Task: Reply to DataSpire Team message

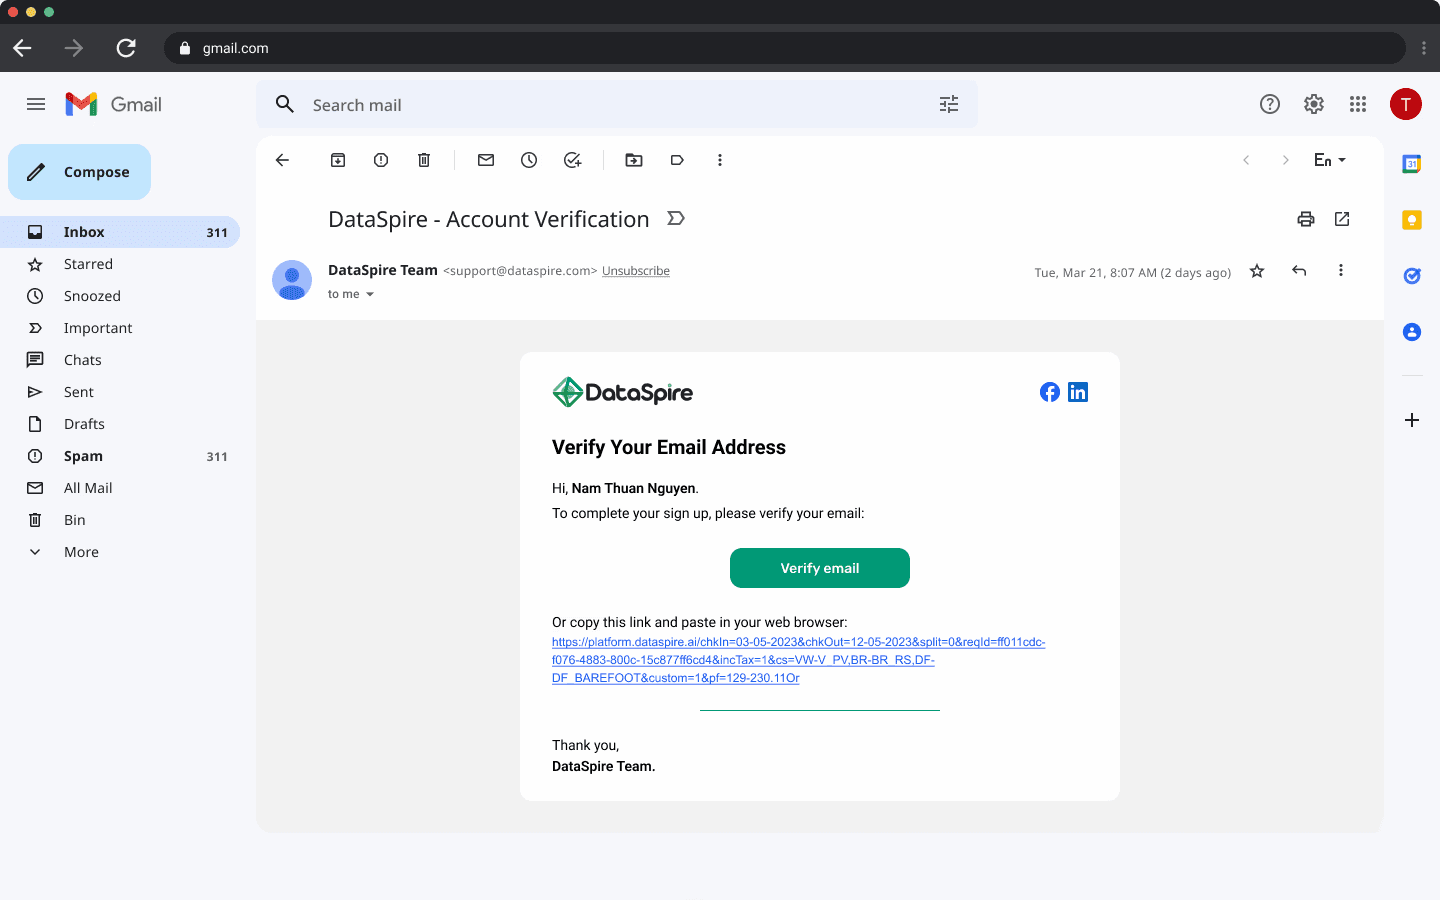Action: [x=1299, y=271]
